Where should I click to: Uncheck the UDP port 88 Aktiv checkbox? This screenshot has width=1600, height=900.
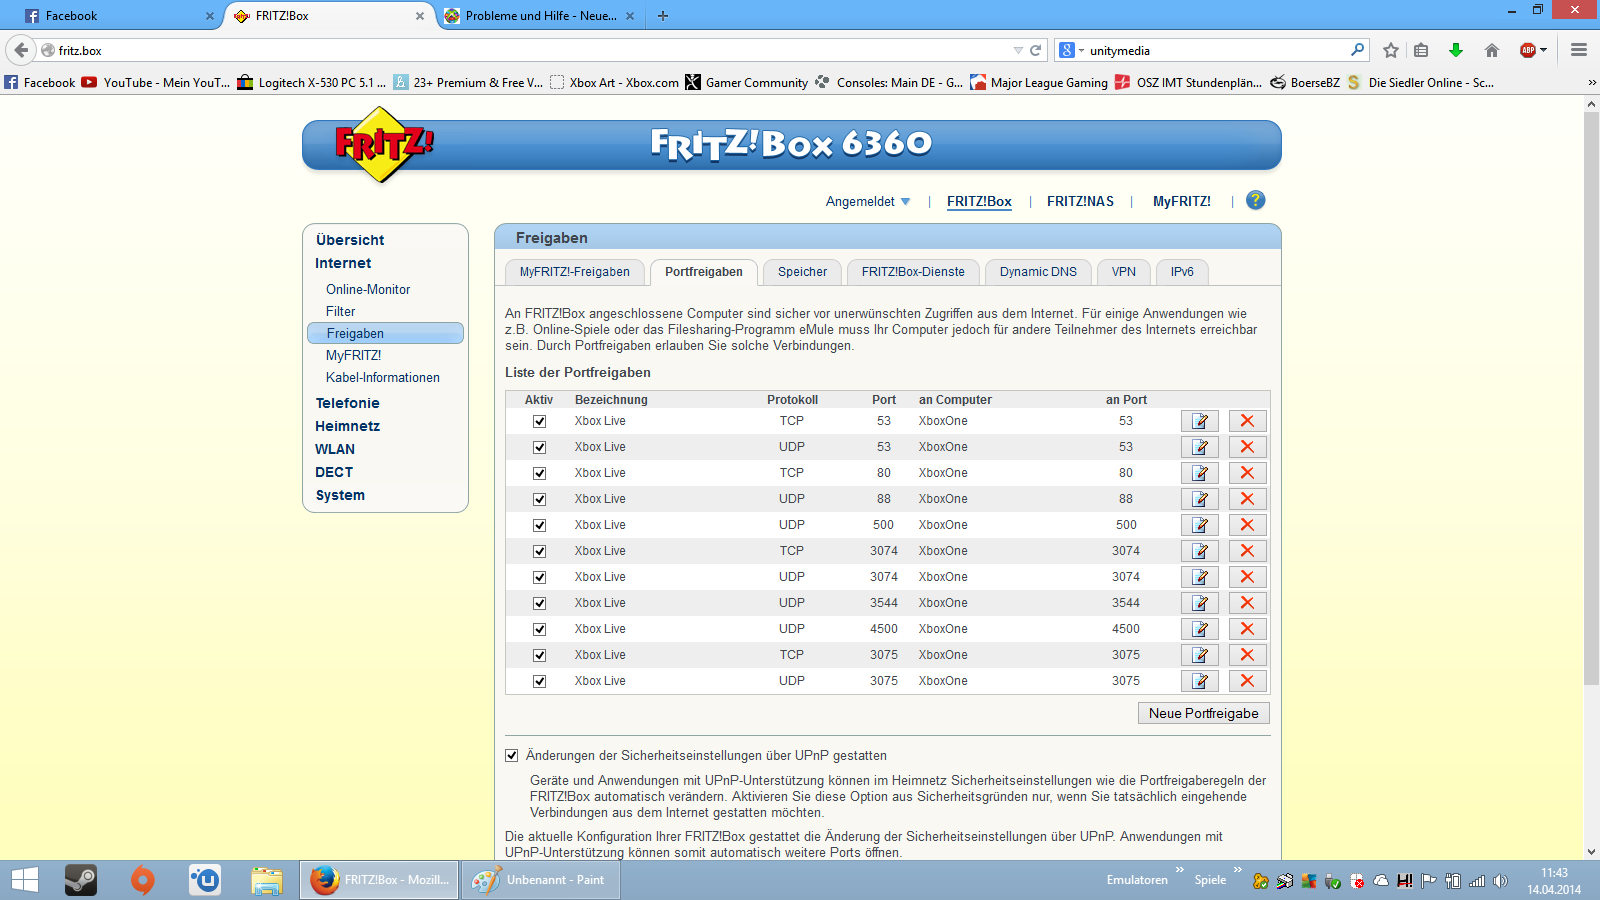539,500
